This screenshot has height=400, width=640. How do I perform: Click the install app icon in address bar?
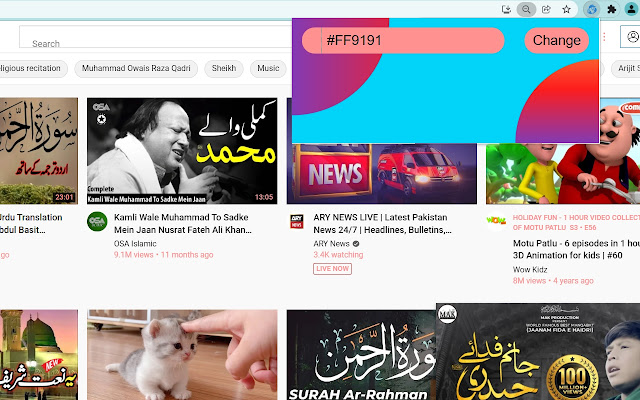[x=506, y=9]
